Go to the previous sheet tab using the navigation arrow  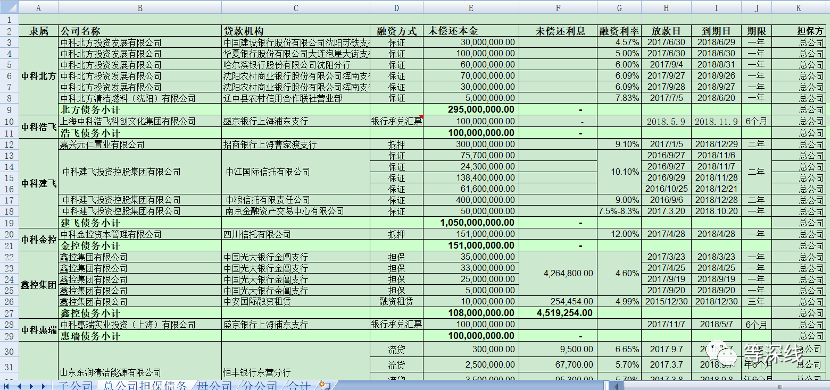[x=19, y=386]
